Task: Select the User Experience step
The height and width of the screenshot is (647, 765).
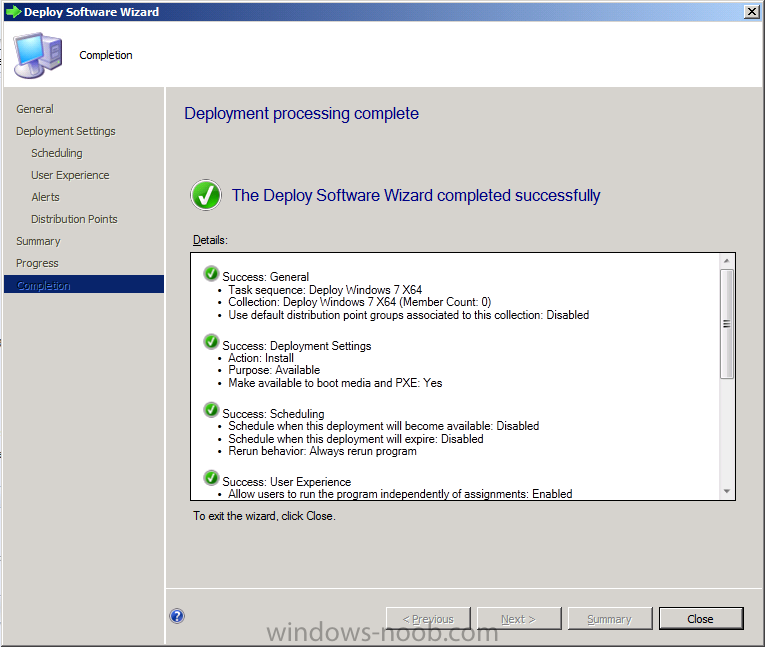Action: [70, 175]
